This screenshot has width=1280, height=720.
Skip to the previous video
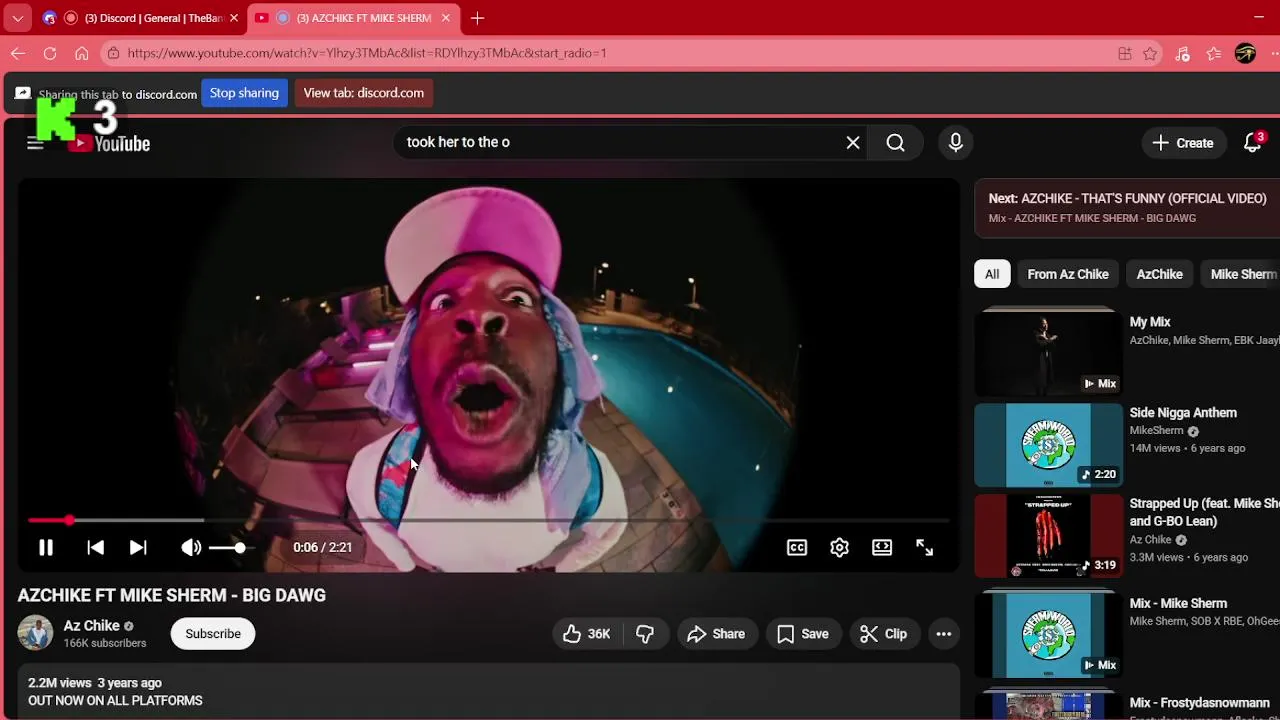95,547
